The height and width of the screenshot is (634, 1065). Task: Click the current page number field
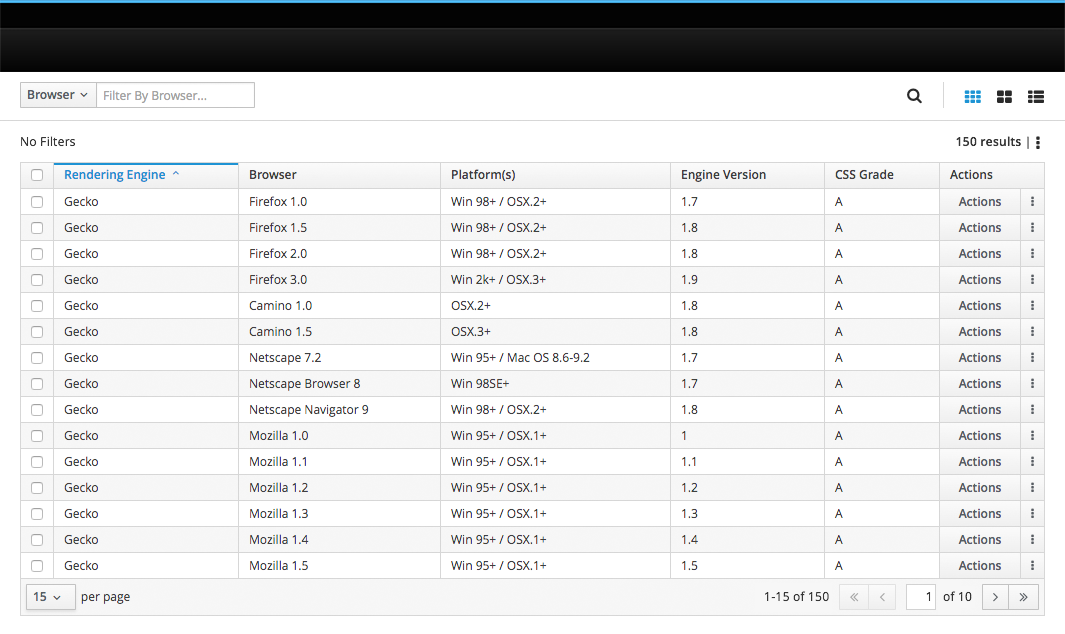(921, 597)
